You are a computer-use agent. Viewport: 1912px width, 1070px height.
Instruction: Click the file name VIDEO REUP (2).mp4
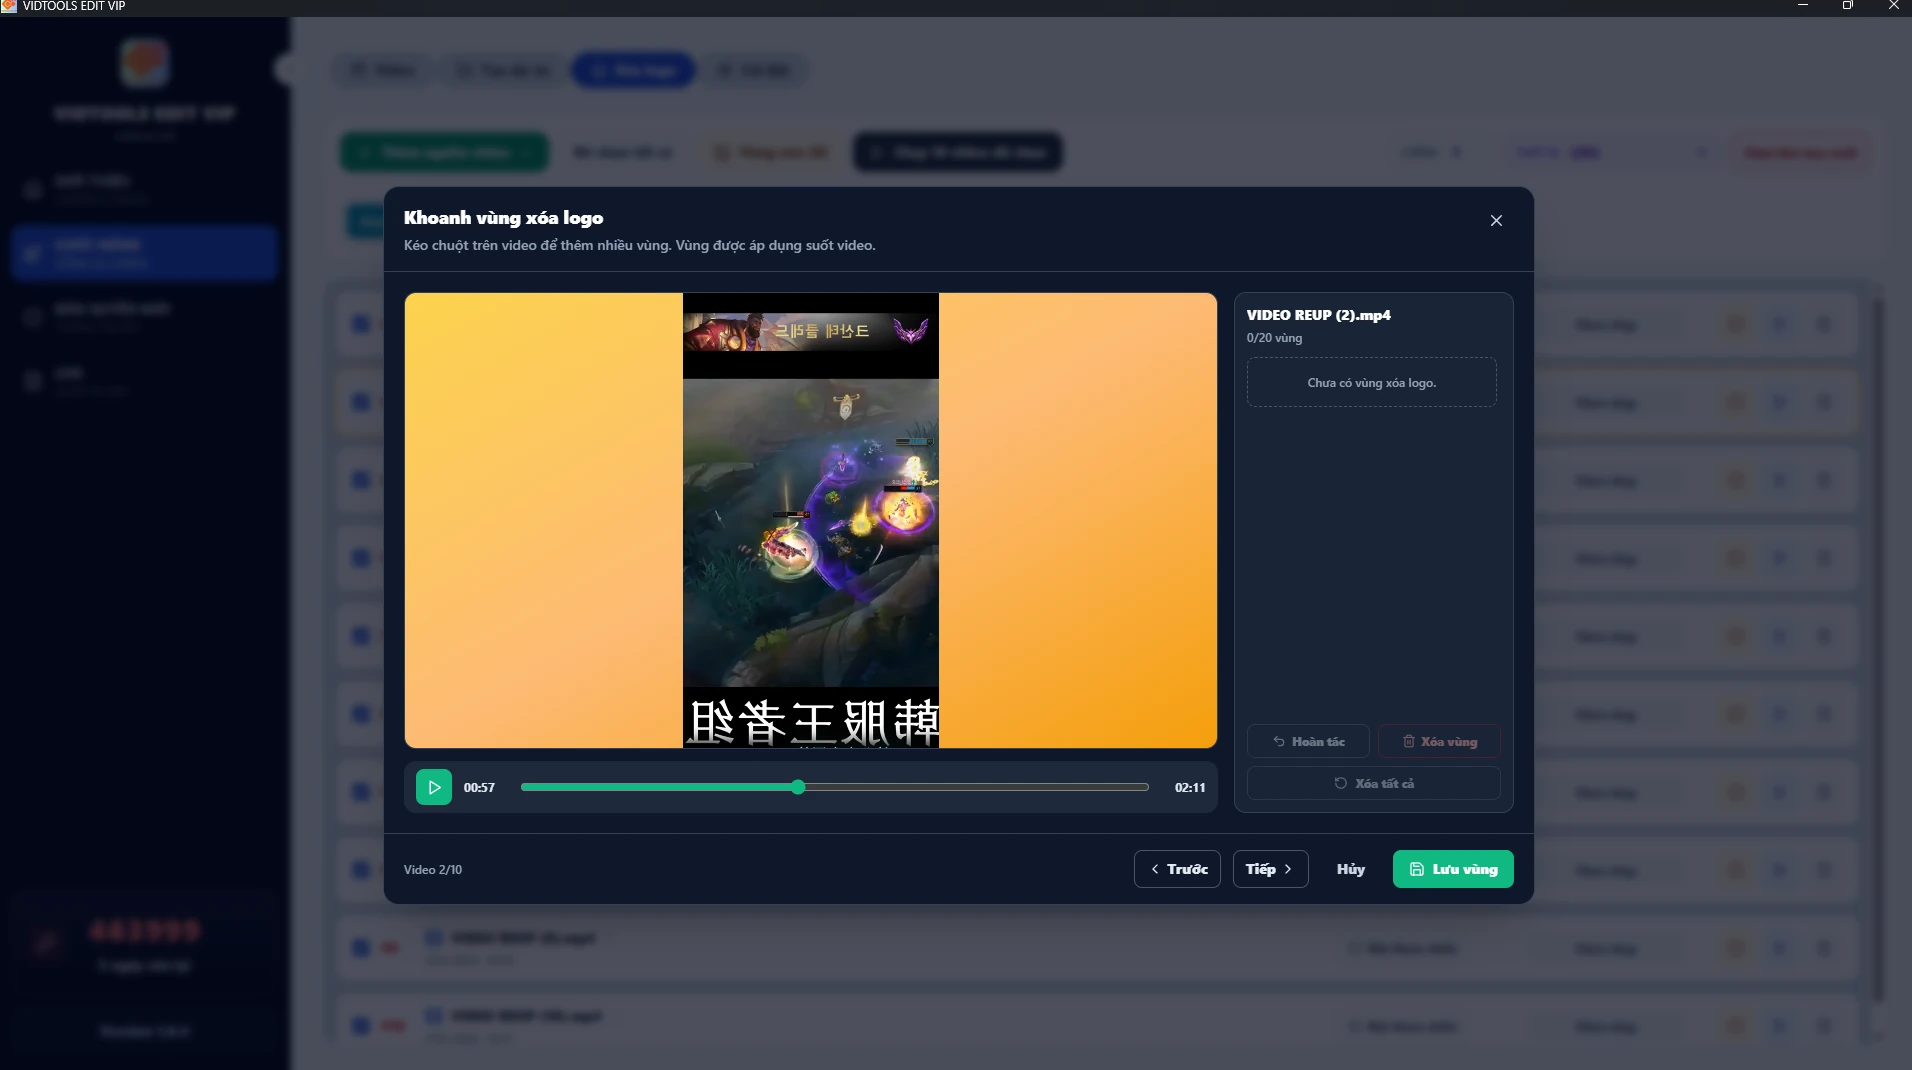(1318, 315)
